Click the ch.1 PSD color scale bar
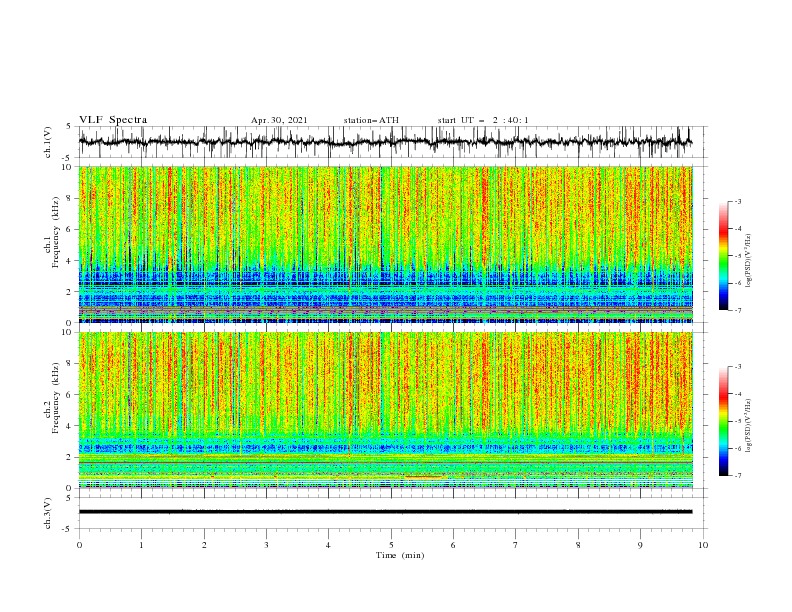Viewport: 792px width, 612px height. [x=723, y=256]
